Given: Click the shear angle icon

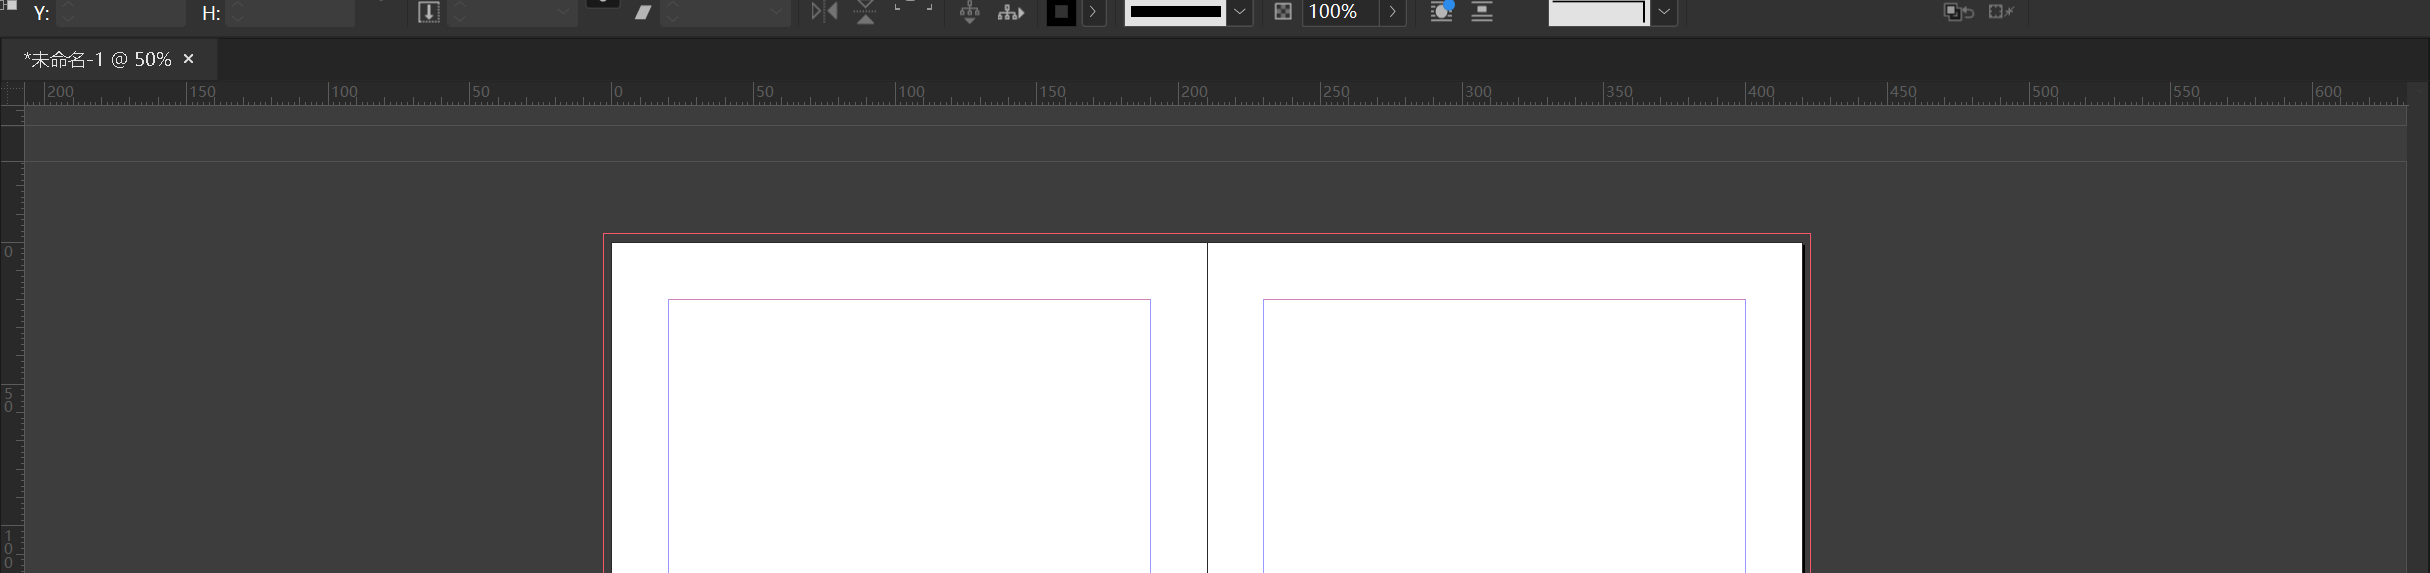Looking at the screenshot, I should tap(643, 12).
